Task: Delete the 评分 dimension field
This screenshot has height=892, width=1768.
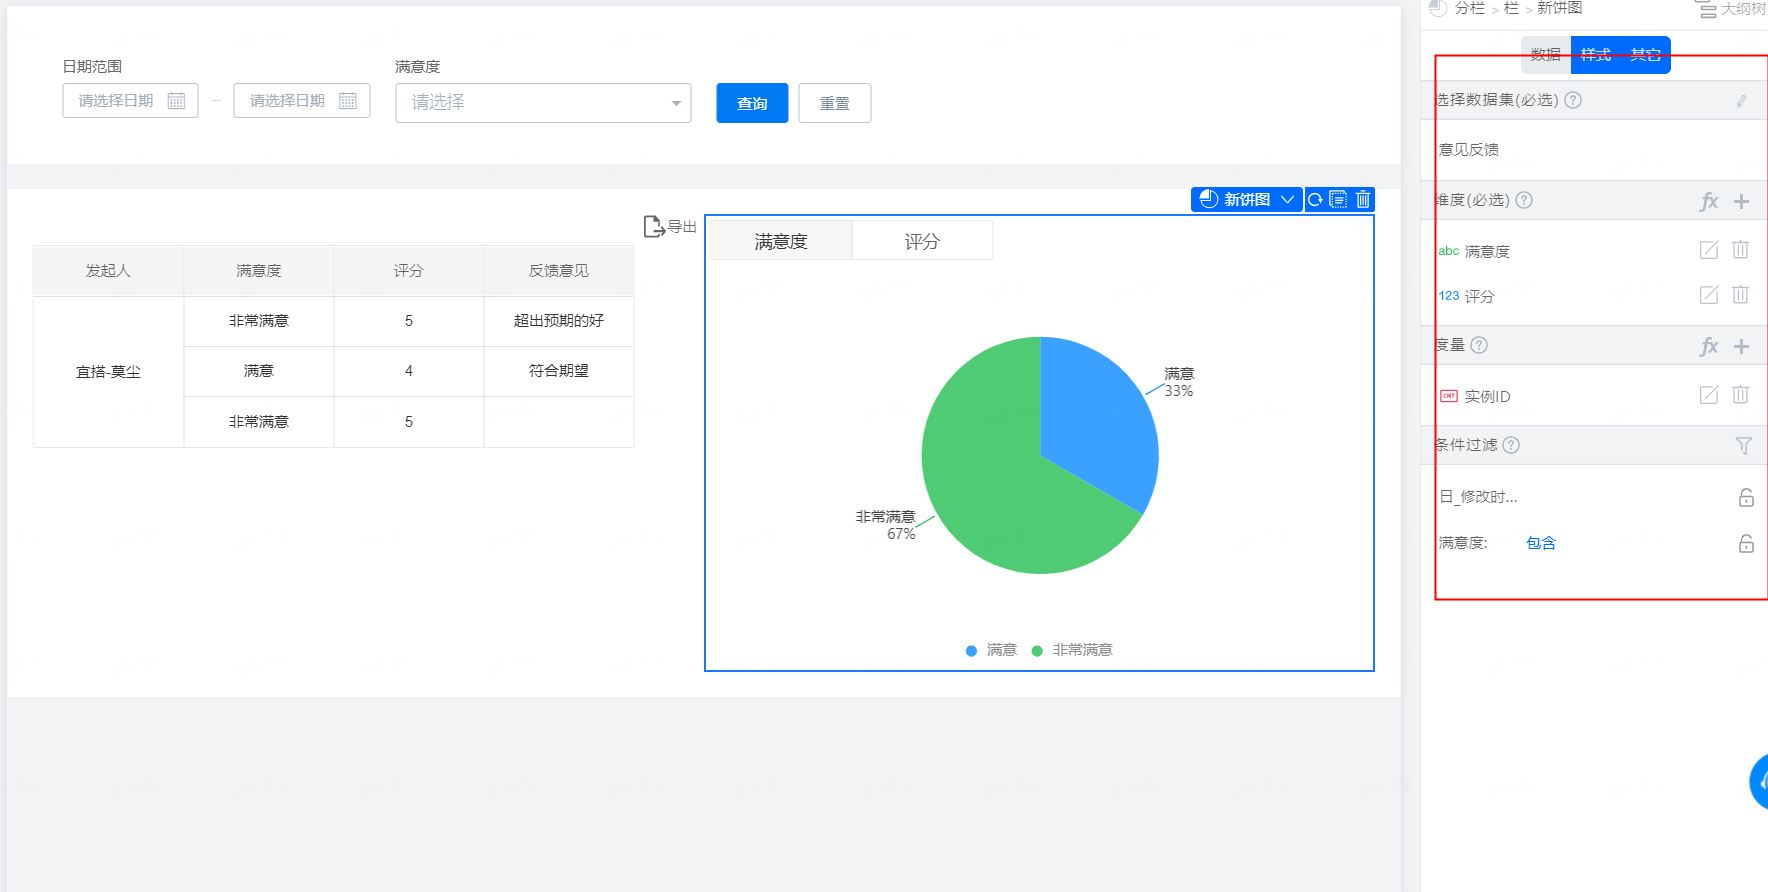Action: [1740, 295]
